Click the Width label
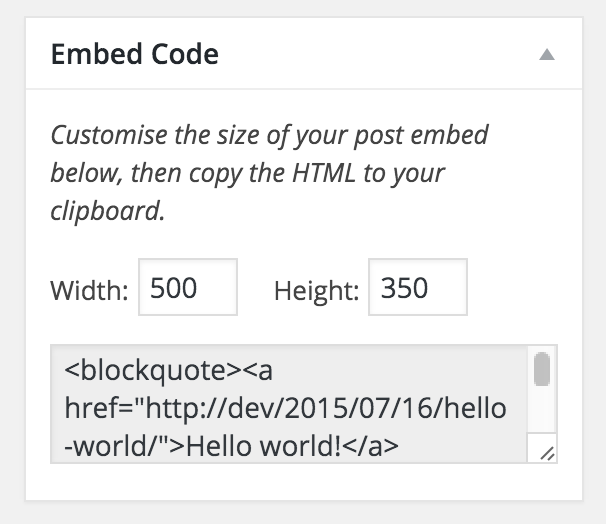 [x=89, y=290]
